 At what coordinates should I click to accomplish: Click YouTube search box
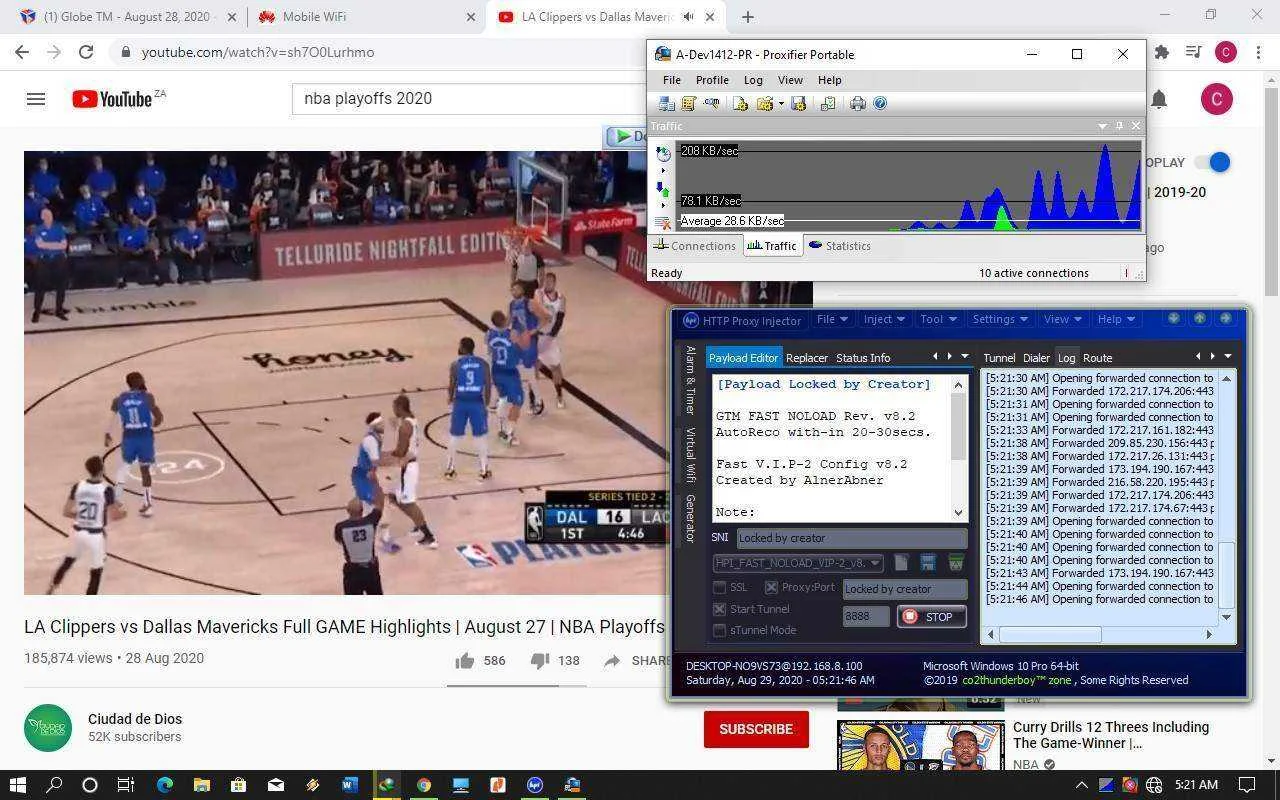[x=470, y=98]
